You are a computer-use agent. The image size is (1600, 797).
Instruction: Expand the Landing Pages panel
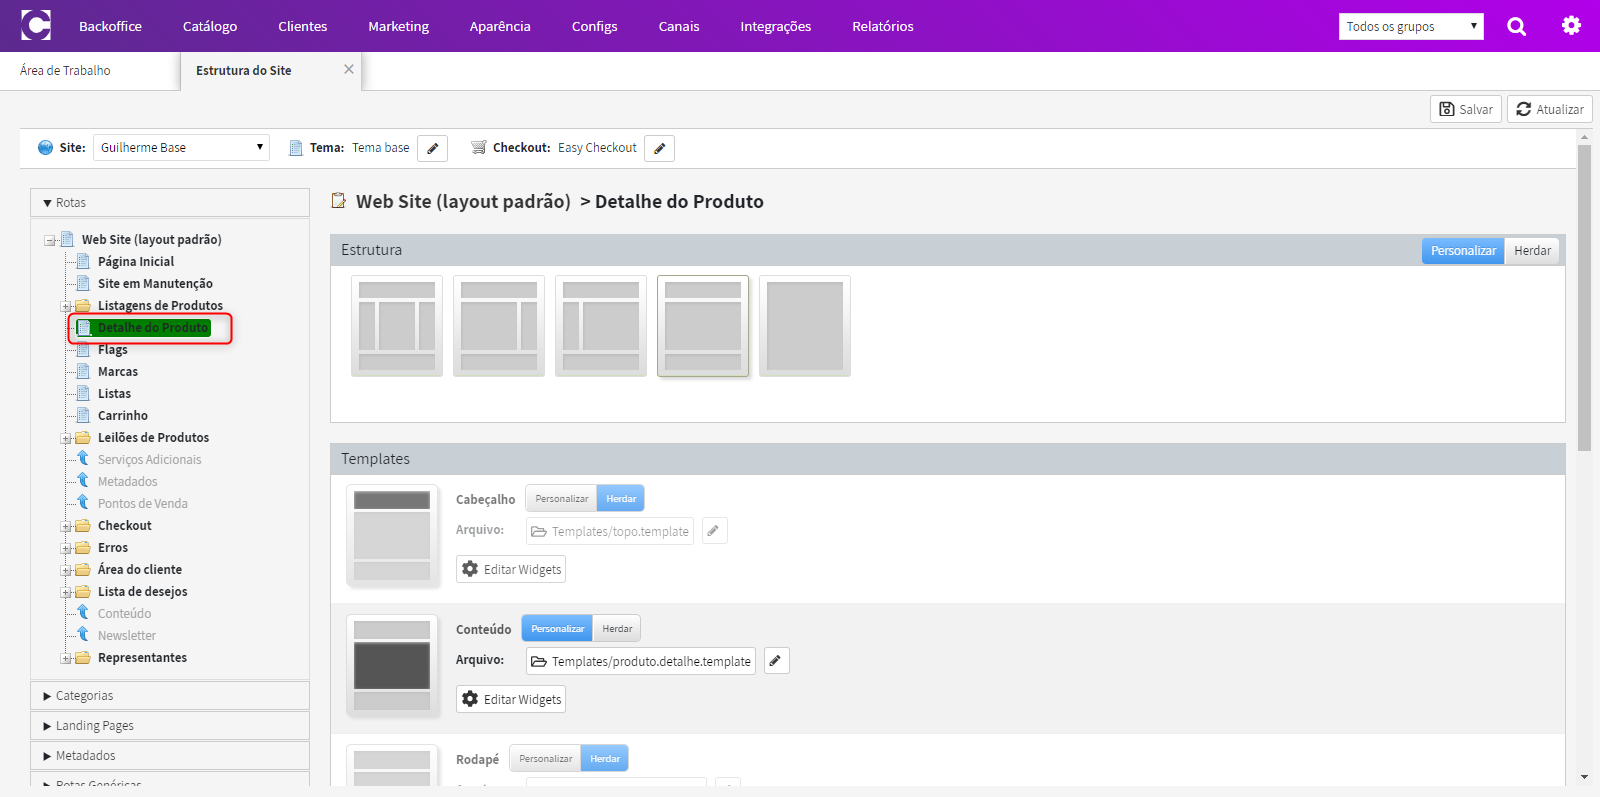170,726
